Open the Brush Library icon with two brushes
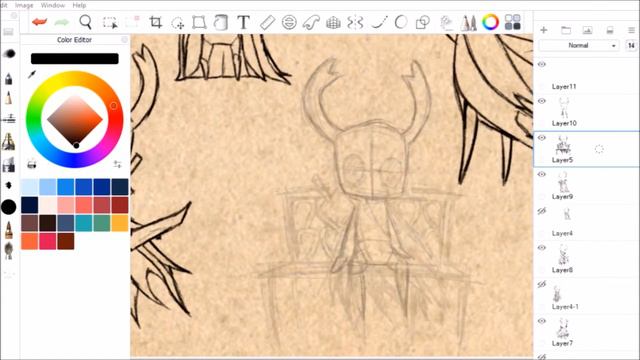The image size is (640, 360). pyautogui.click(x=468, y=22)
